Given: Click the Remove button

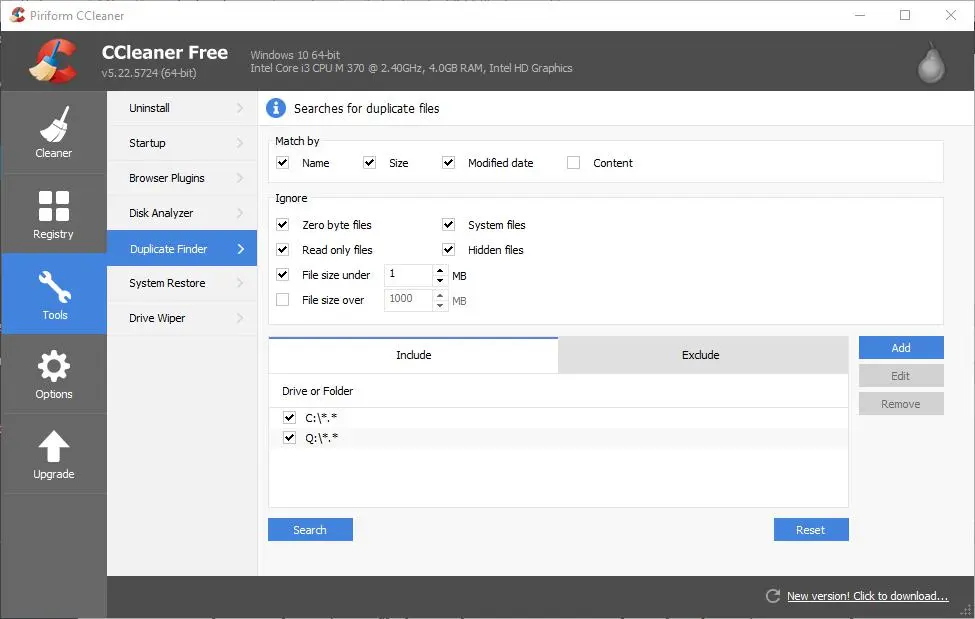Looking at the screenshot, I should point(901,404).
